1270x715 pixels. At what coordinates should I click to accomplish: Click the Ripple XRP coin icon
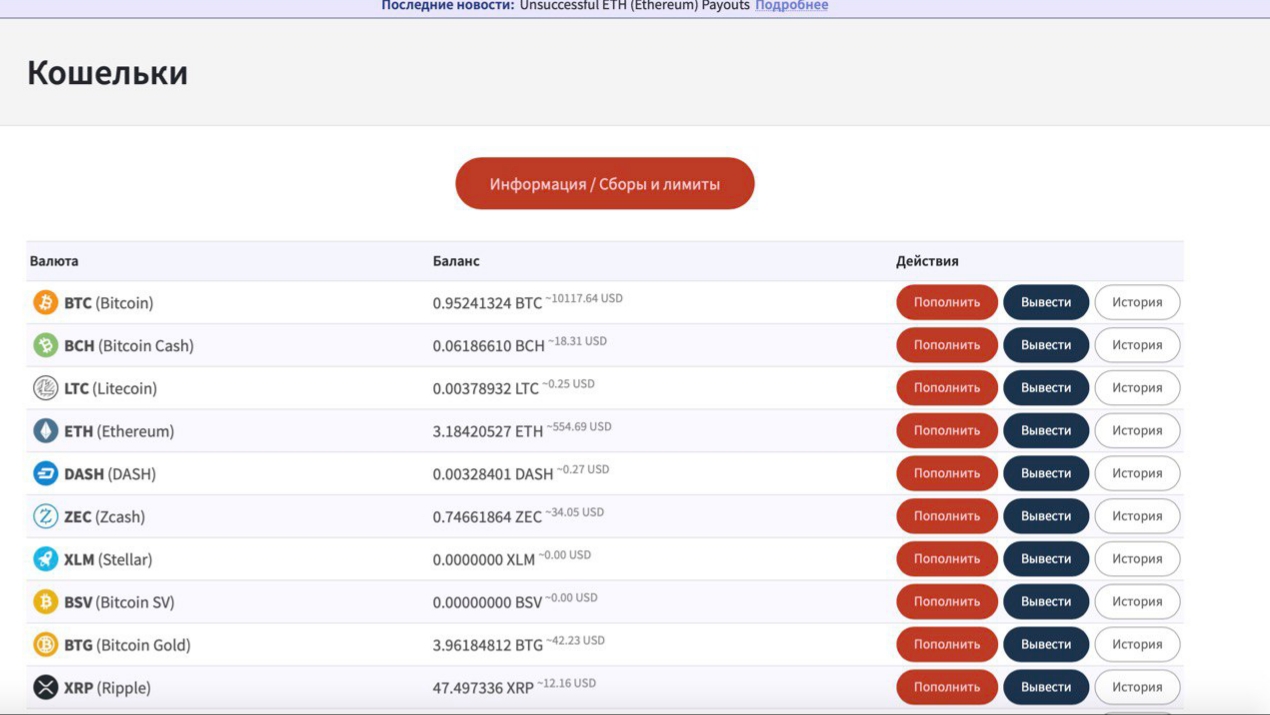[46, 688]
